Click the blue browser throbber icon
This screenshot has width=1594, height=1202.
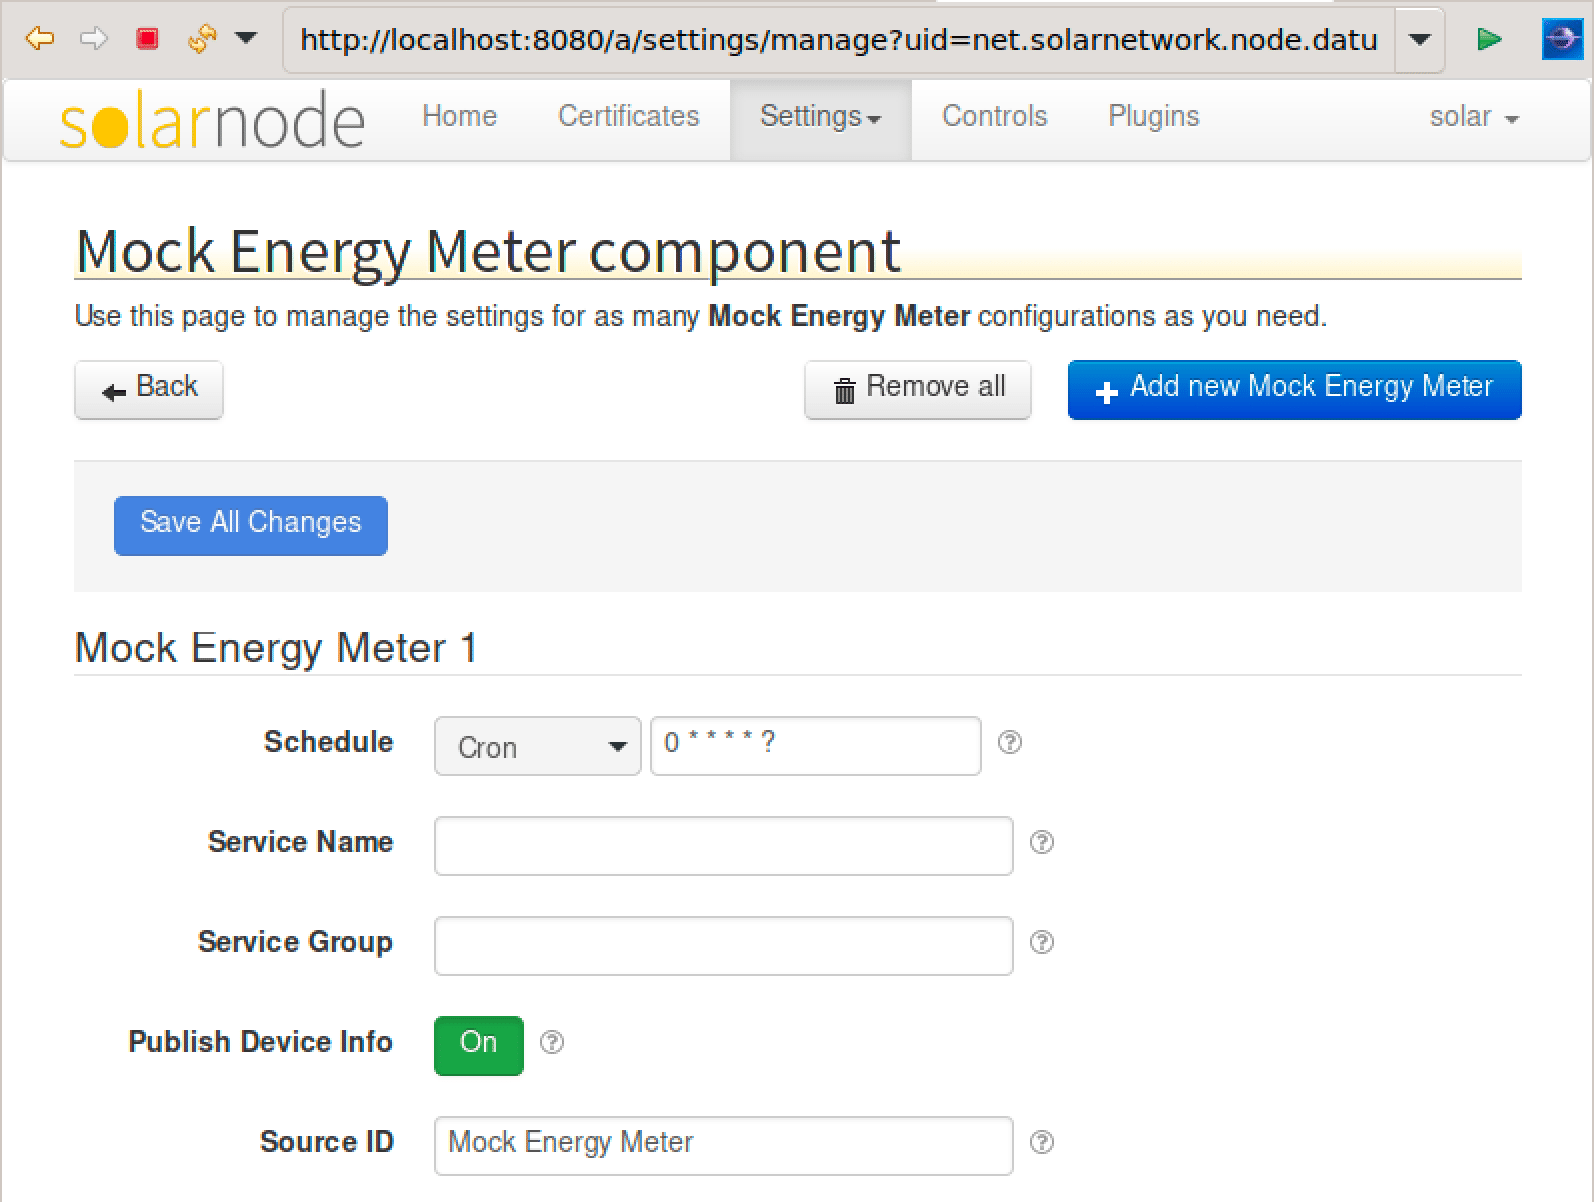[1562, 40]
